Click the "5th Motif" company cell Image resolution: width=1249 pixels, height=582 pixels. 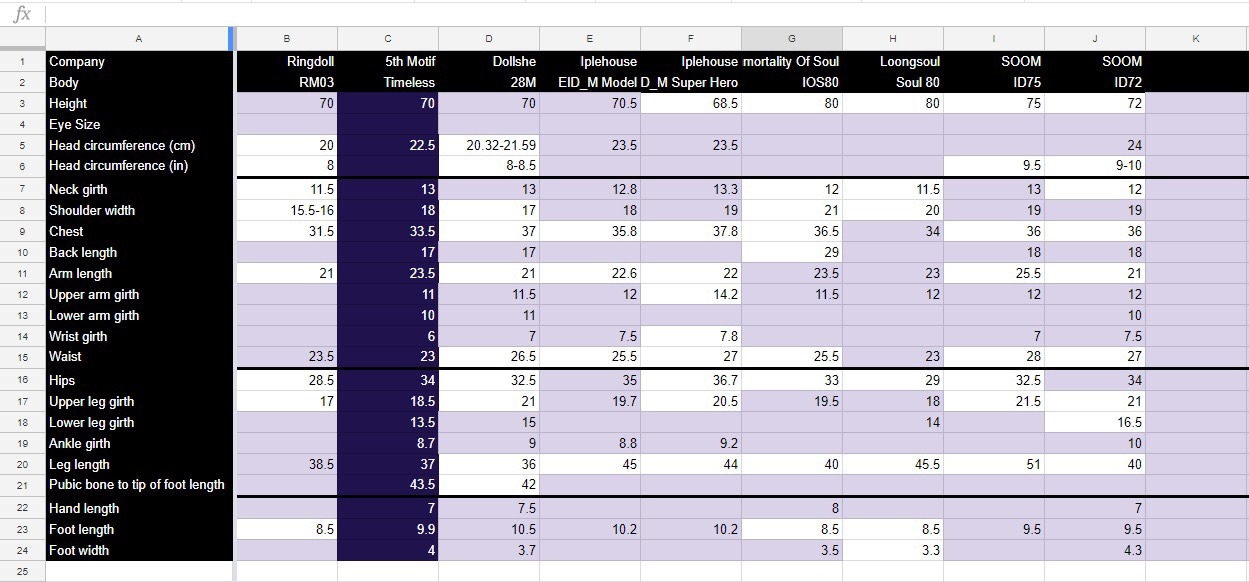388,61
